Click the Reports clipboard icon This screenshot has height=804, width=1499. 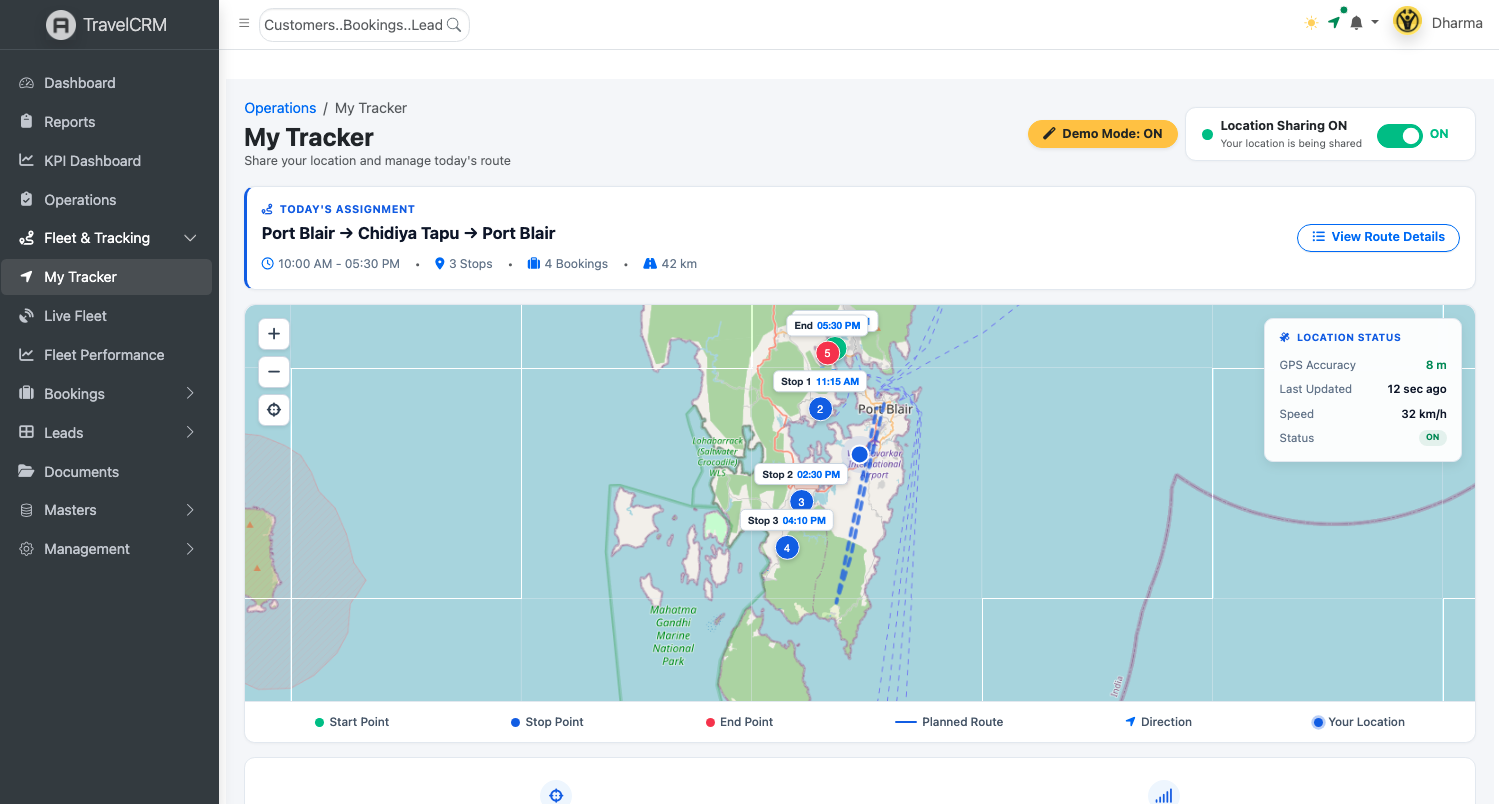point(27,122)
